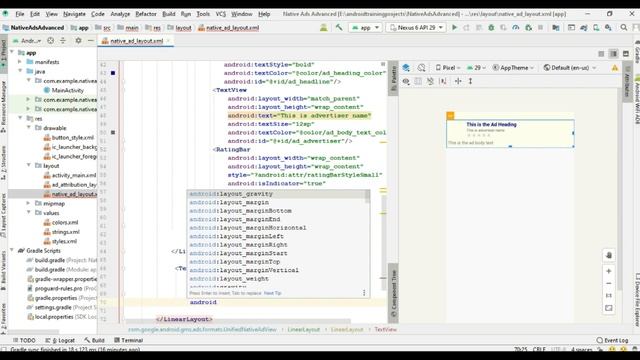The width and height of the screenshot is (640, 360).
Task: Open the File menu
Action: coord(20,14)
